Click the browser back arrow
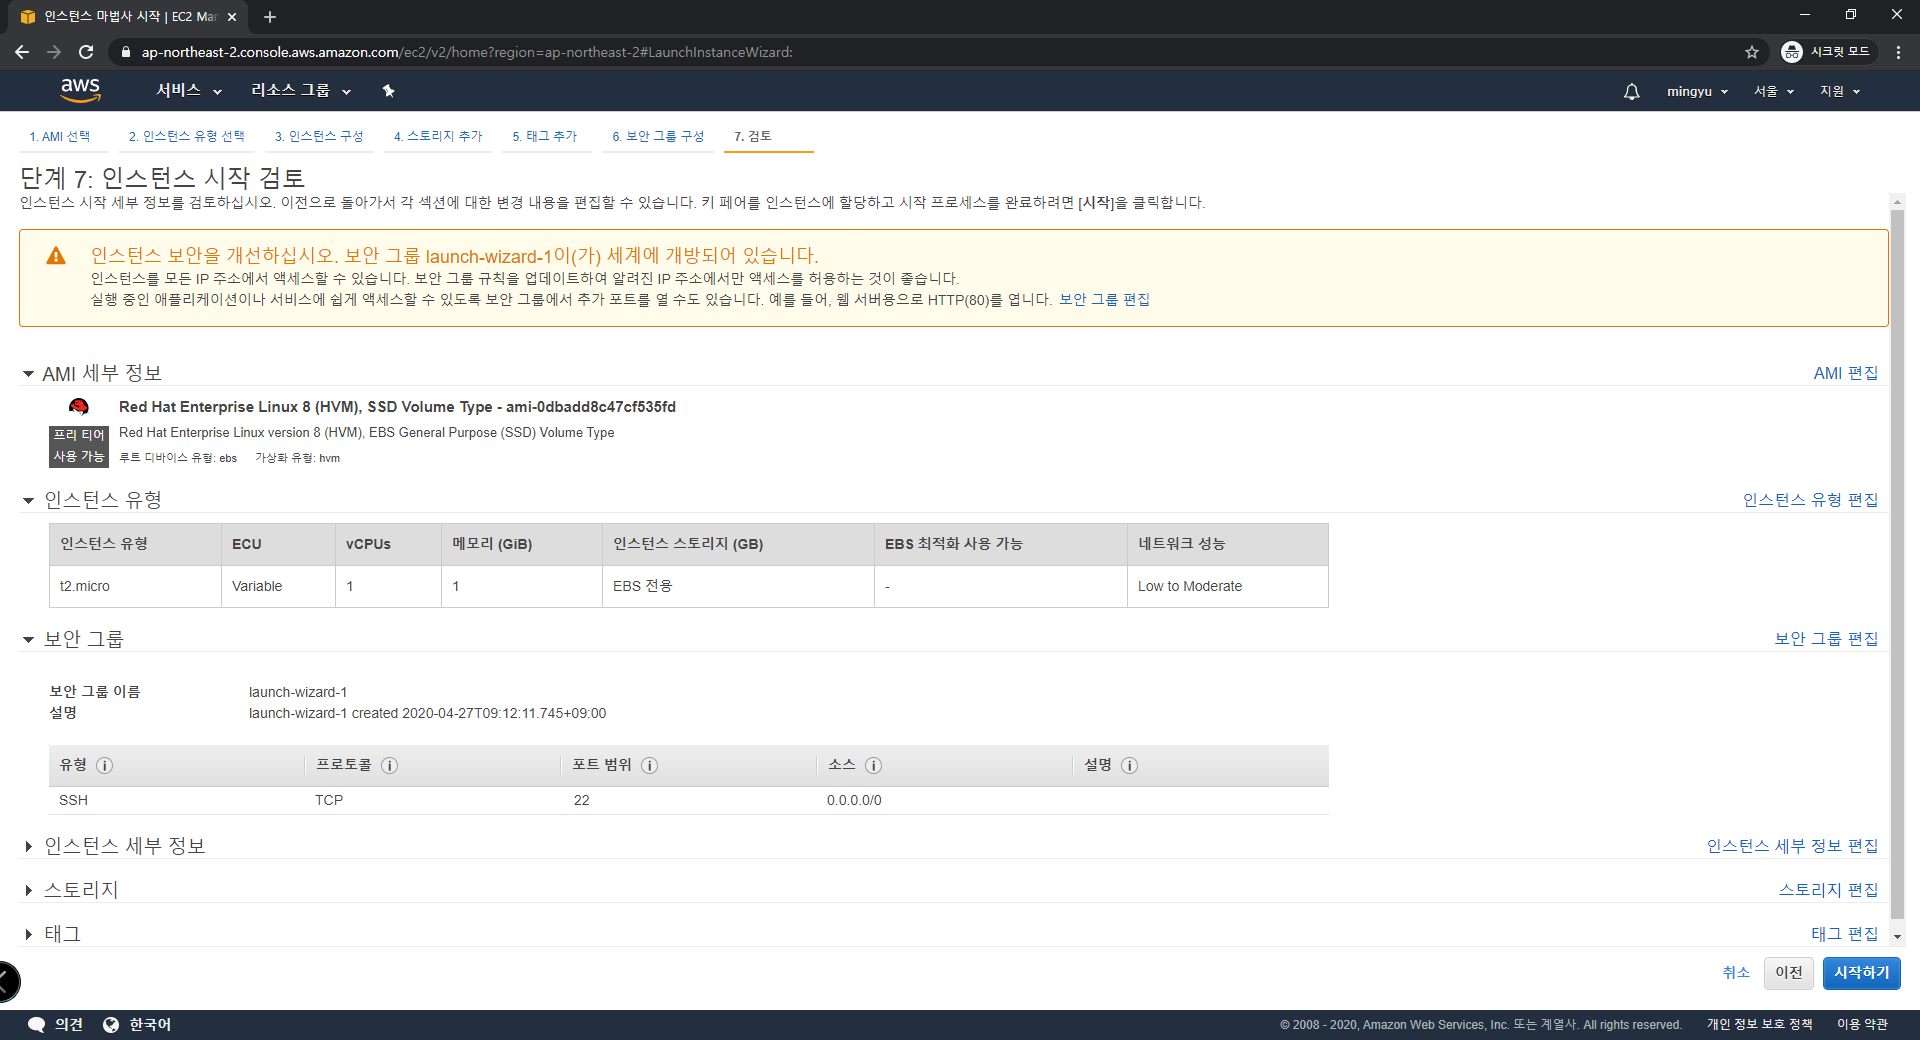Viewport: 1920px width, 1040px height. click(22, 52)
